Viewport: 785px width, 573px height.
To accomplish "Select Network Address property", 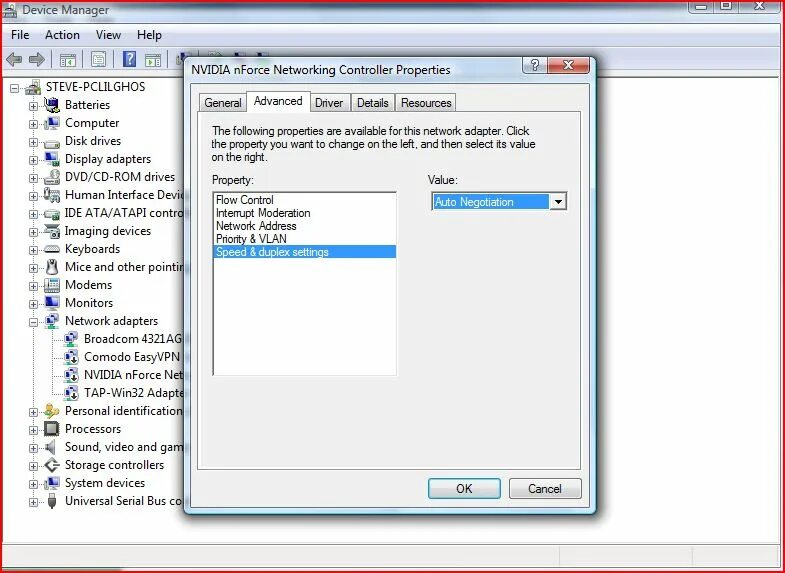I will 304,226.
